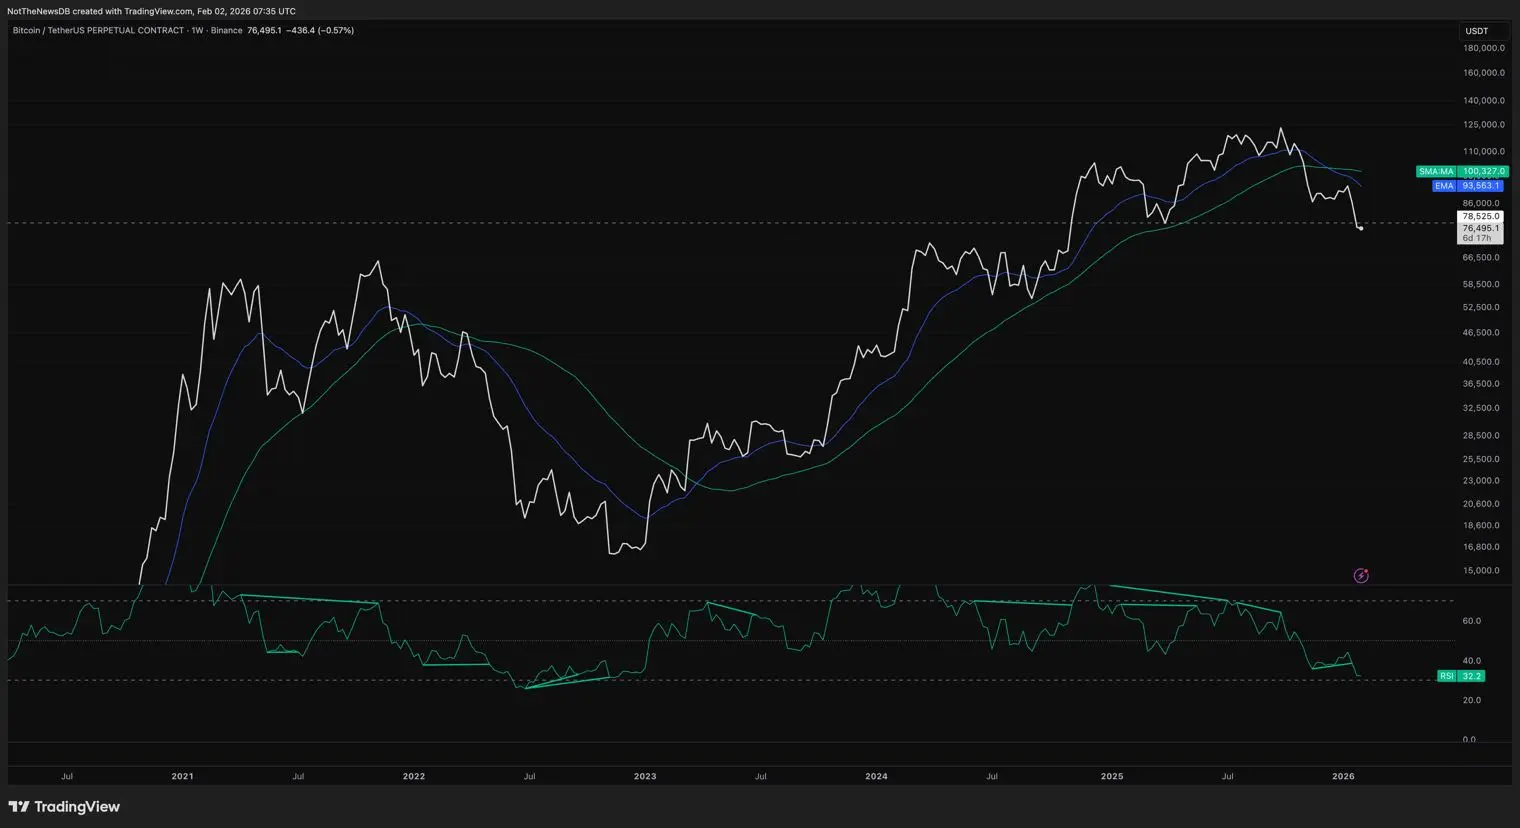The image size is (1520, 828).
Task: Click the 28,500.0 price axis label
Action: 1481,436
